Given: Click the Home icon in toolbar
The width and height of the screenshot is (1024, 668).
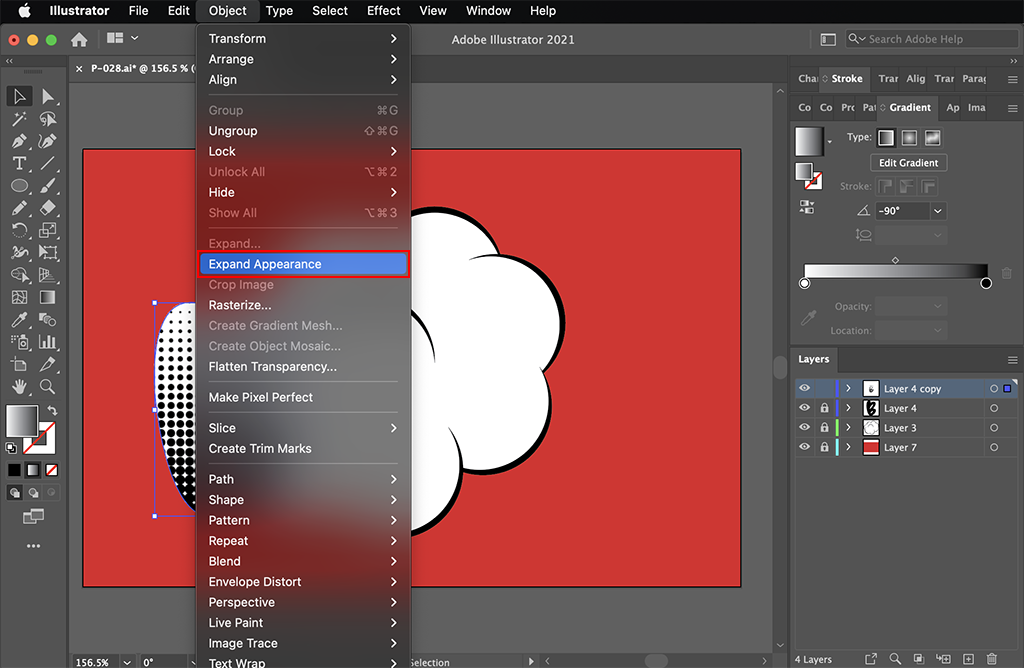Looking at the screenshot, I should pos(79,40).
